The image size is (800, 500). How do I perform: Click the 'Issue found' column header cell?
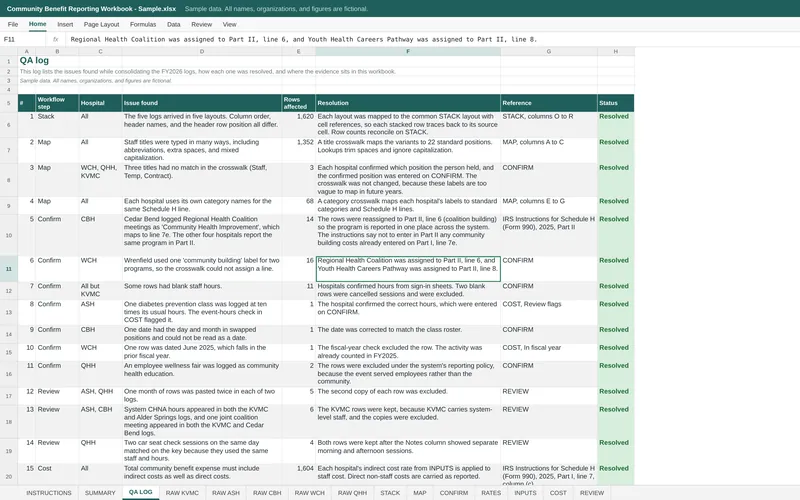pos(202,103)
